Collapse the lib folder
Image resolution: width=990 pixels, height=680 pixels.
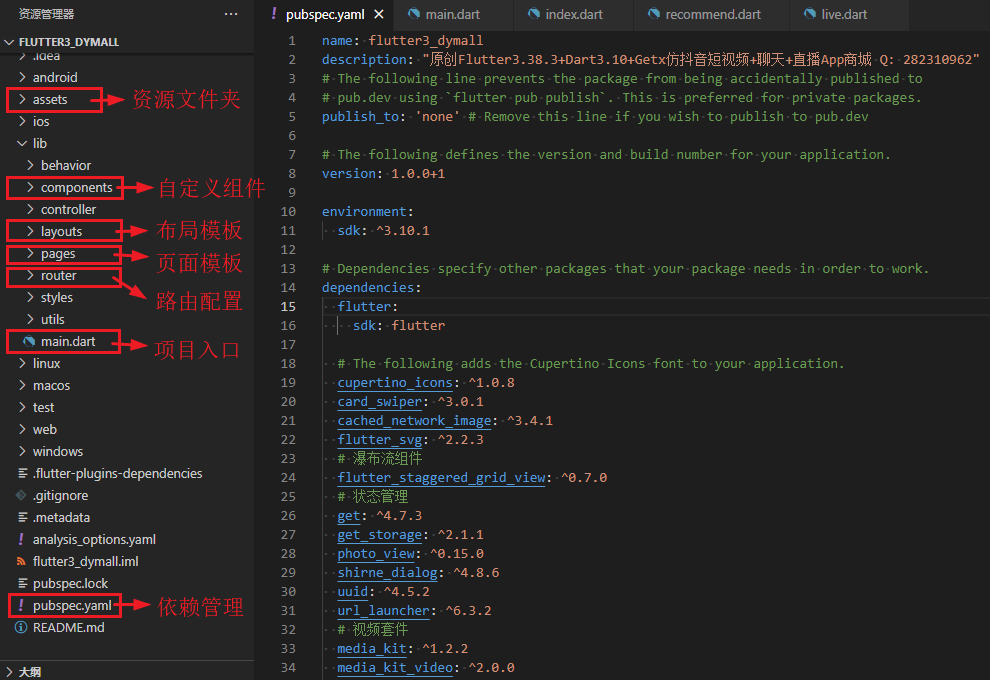tap(23, 143)
